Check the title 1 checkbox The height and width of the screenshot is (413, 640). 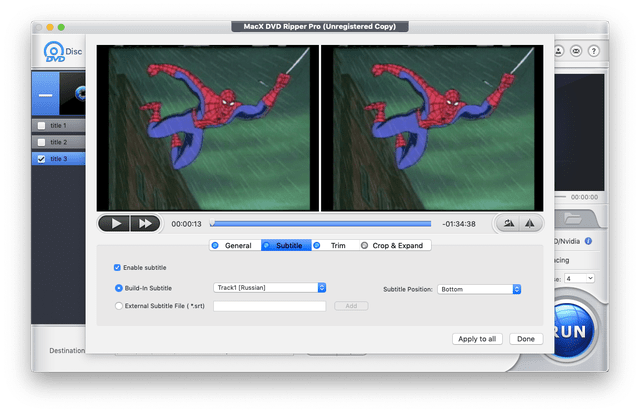point(41,126)
